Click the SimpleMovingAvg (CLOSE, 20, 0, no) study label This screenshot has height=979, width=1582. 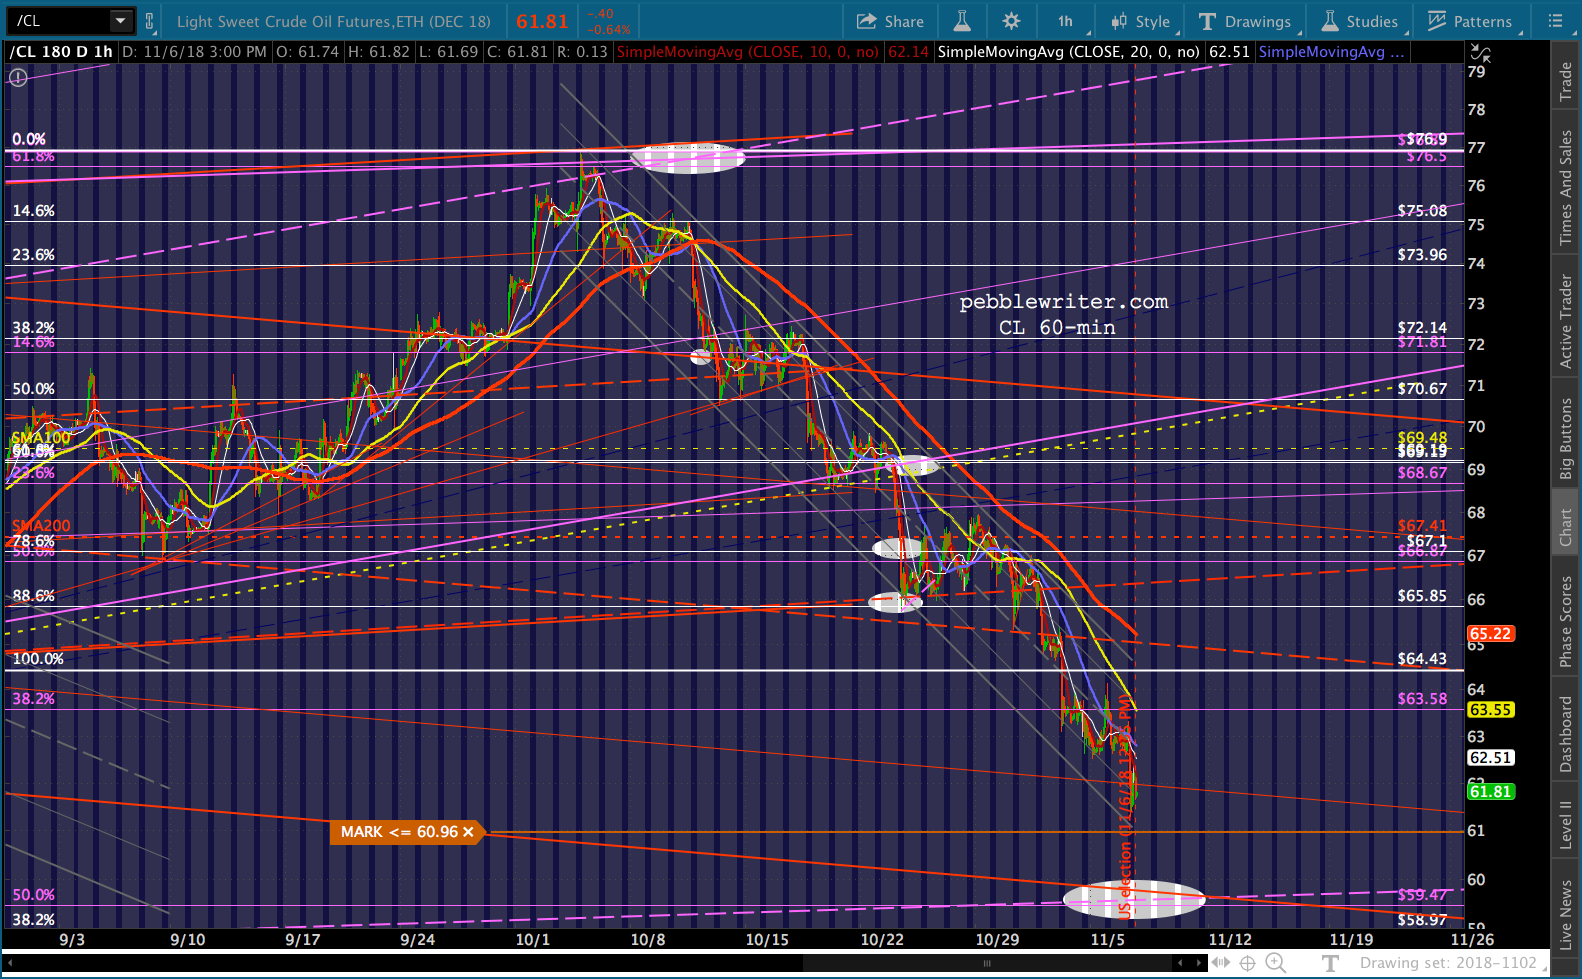pyautogui.click(x=1068, y=52)
